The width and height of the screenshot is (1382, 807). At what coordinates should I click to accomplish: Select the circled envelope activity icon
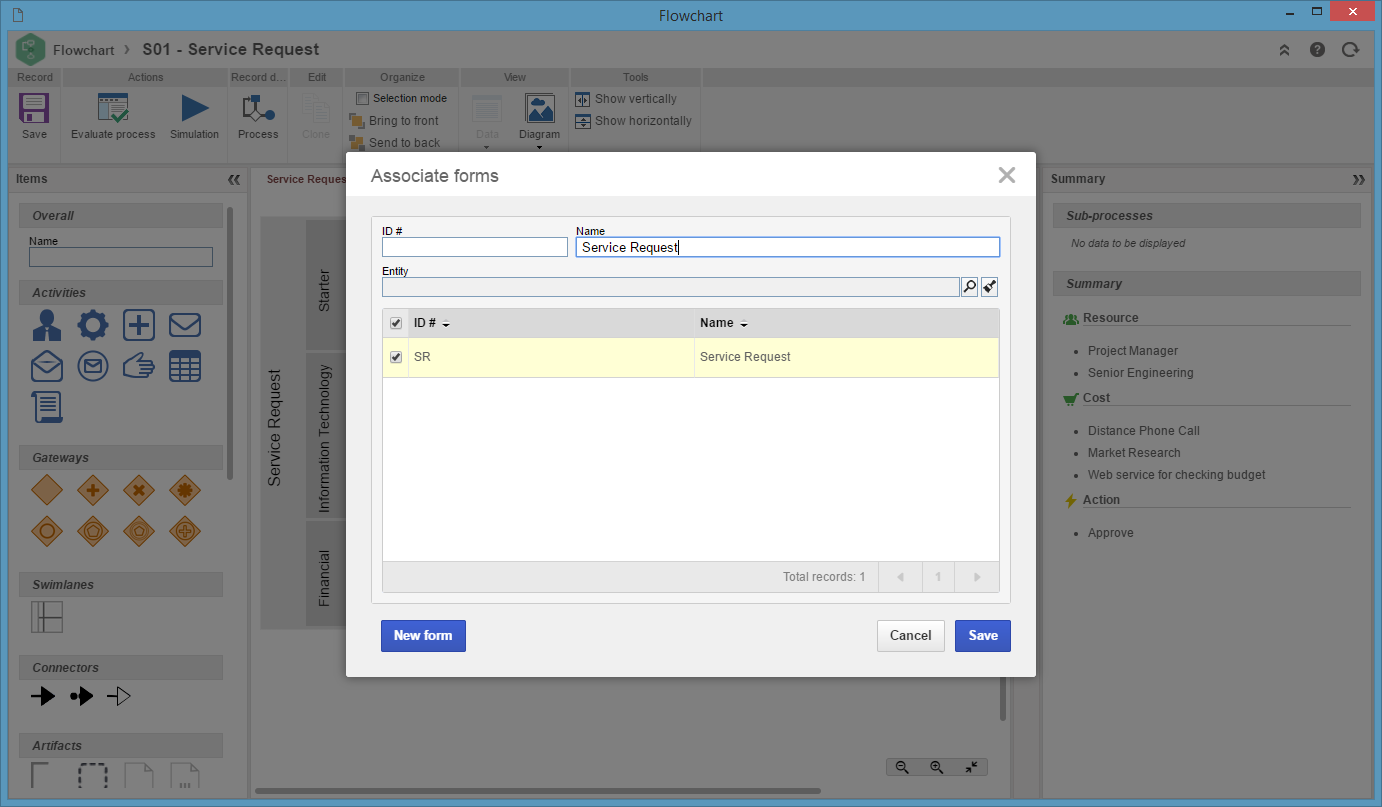[x=93, y=367]
